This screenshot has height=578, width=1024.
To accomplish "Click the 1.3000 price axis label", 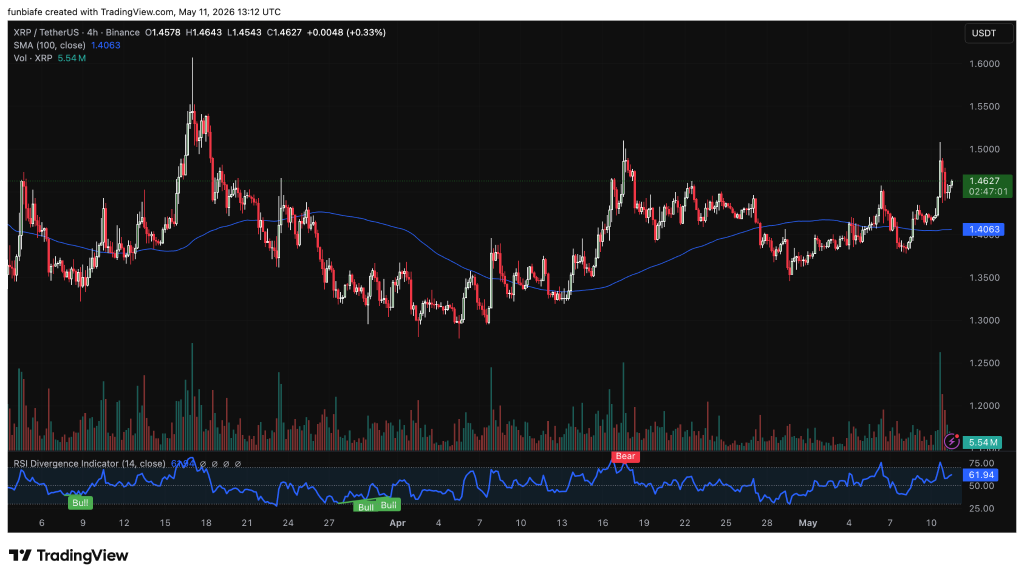I will click(x=984, y=321).
